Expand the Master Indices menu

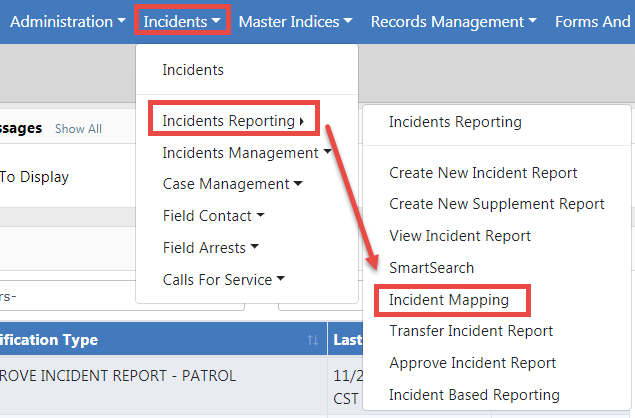click(x=295, y=21)
